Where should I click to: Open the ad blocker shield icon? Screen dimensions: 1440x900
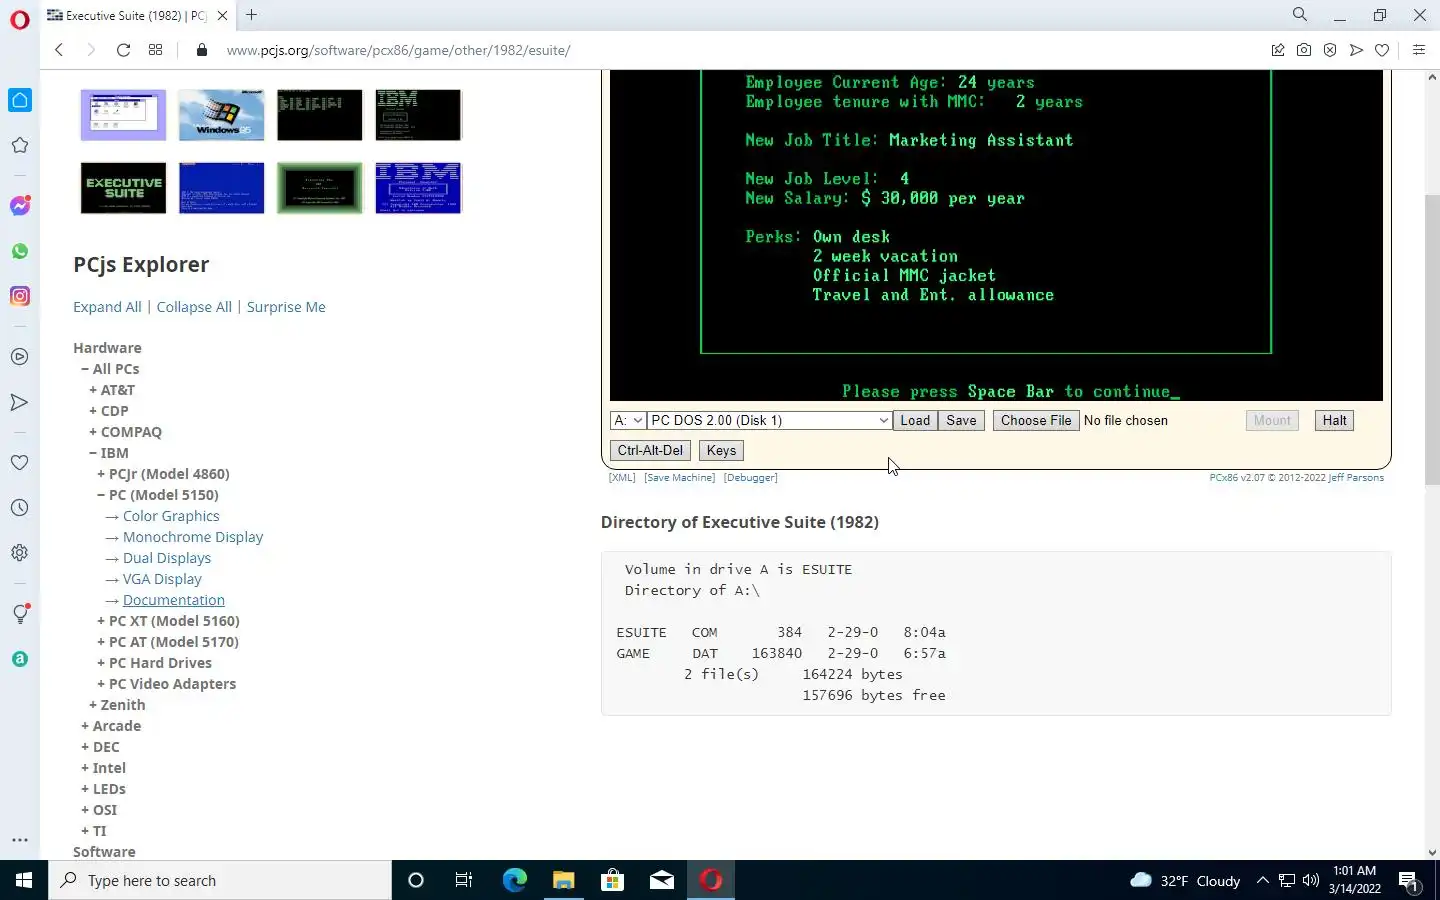[x=1330, y=50]
